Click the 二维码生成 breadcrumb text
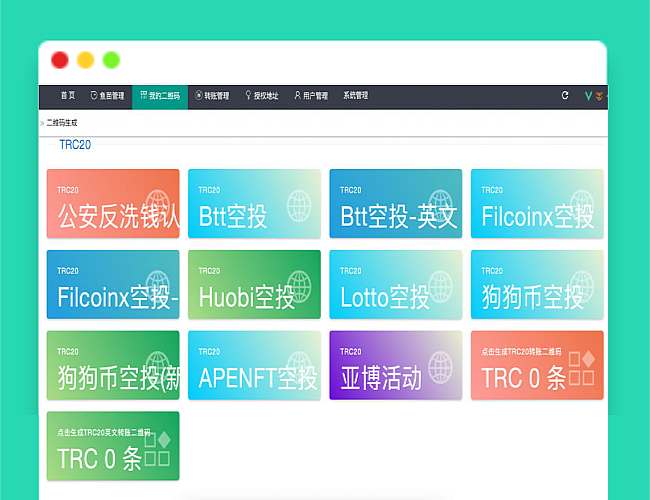Image resolution: width=650 pixels, height=500 pixels. (x=62, y=123)
